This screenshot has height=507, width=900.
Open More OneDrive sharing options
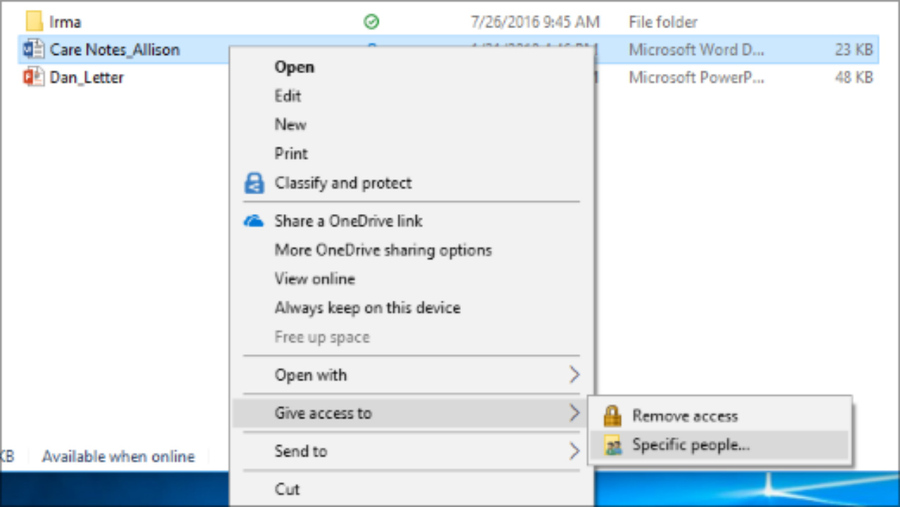pyautogui.click(x=383, y=250)
